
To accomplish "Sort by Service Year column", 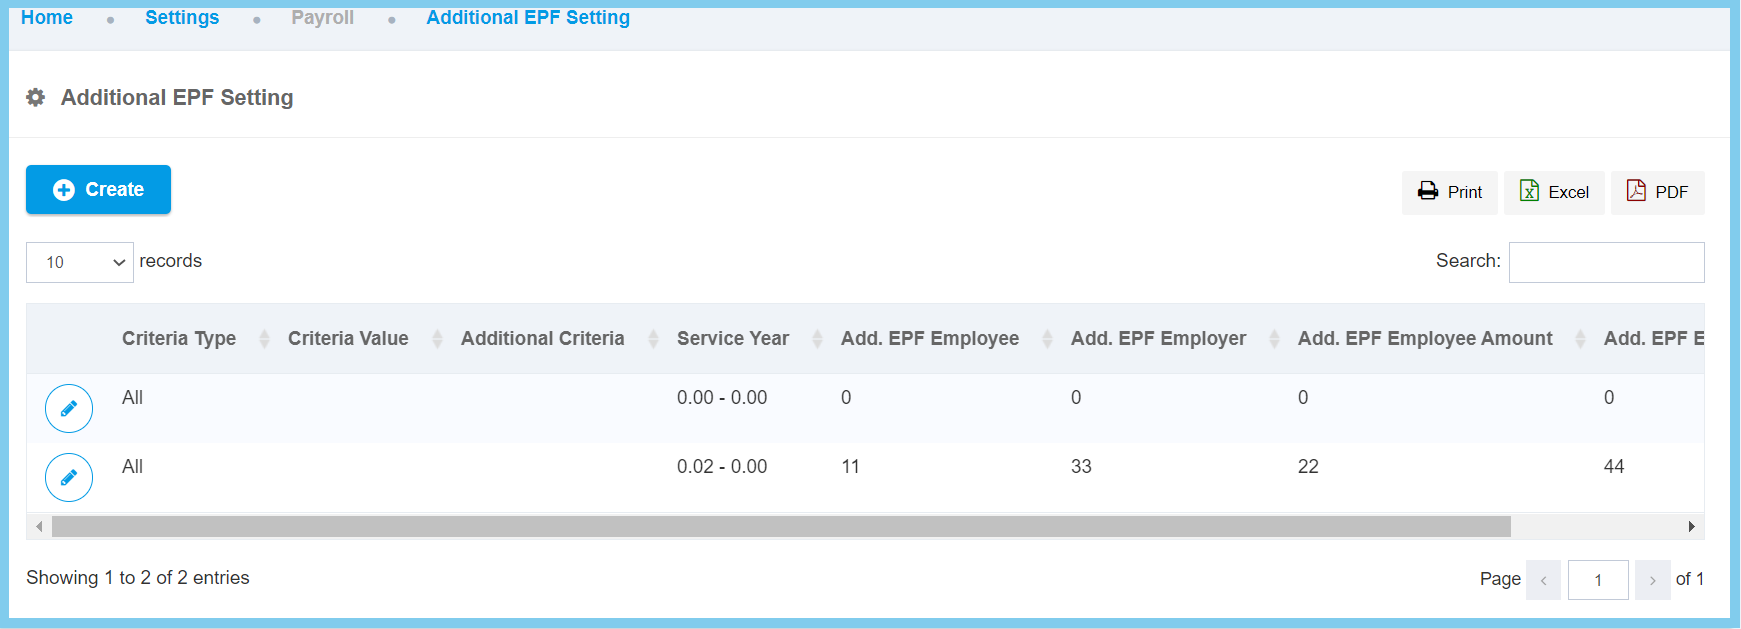I will [732, 339].
